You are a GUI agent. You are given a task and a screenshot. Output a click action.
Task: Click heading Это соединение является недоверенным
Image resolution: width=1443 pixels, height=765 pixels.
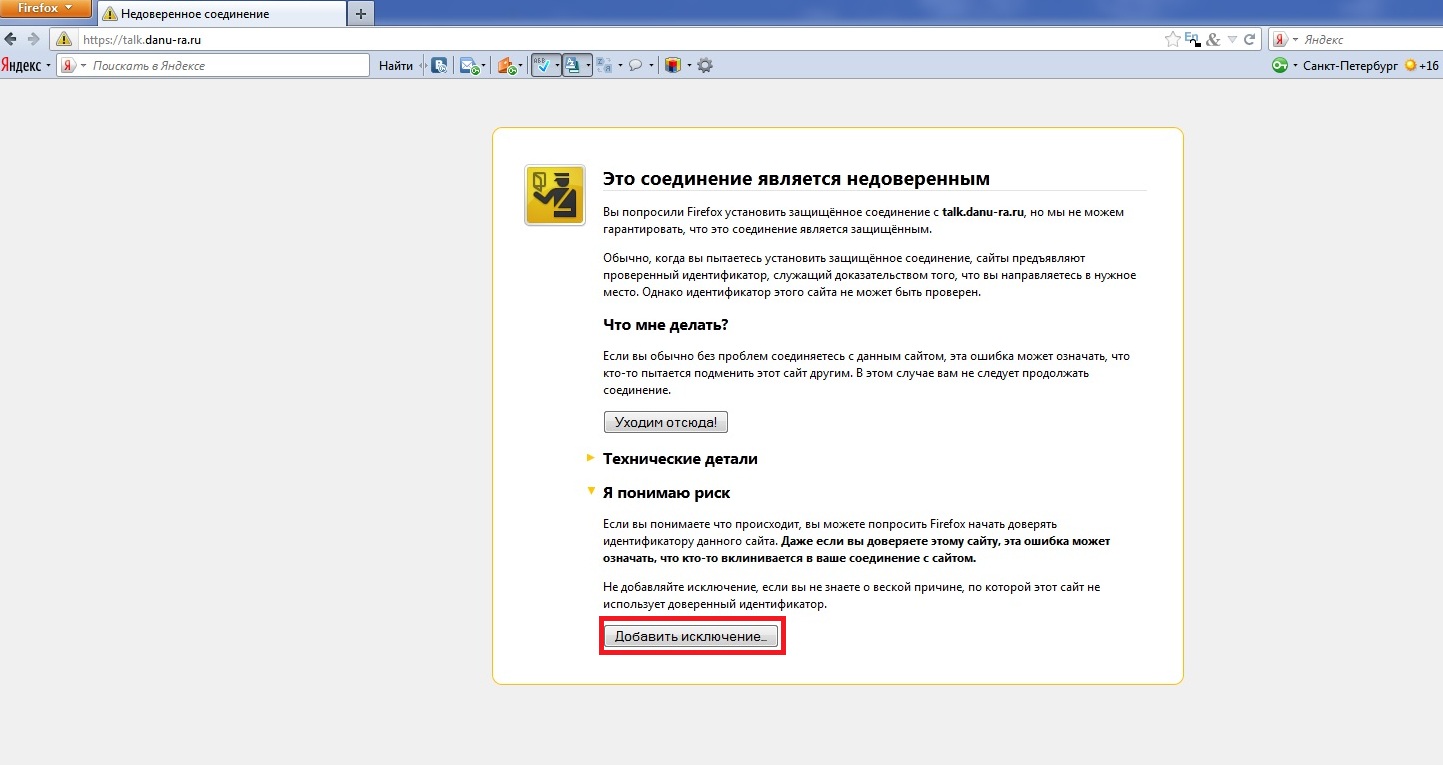pyautogui.click(x=796, y=179)
